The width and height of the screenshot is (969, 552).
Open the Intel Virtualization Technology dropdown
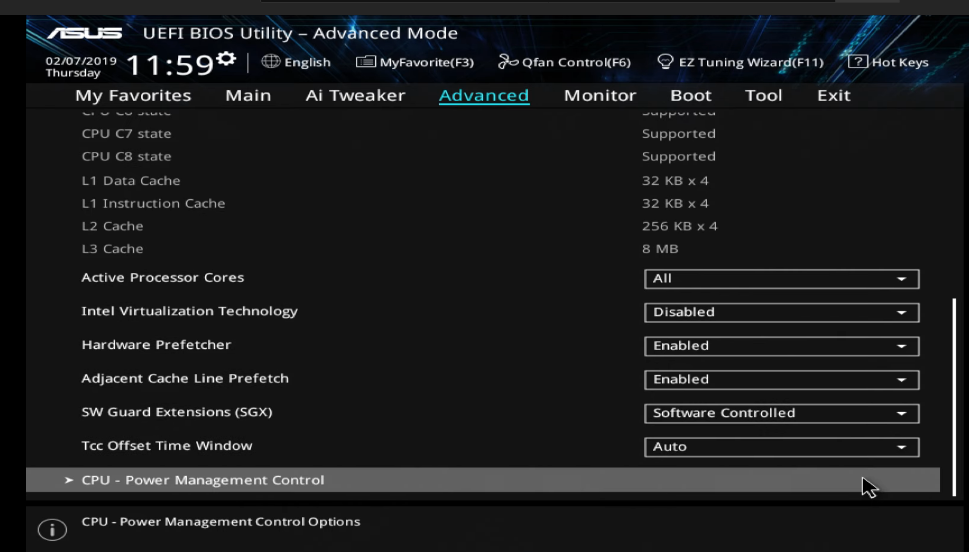coord(781,312)
